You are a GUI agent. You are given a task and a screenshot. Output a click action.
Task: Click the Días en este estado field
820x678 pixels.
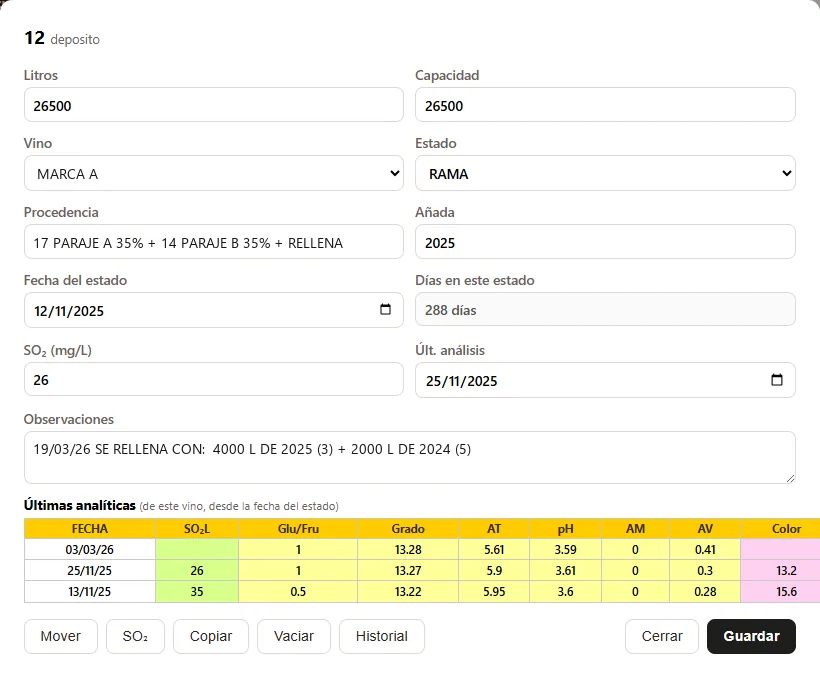coord(605,310)
